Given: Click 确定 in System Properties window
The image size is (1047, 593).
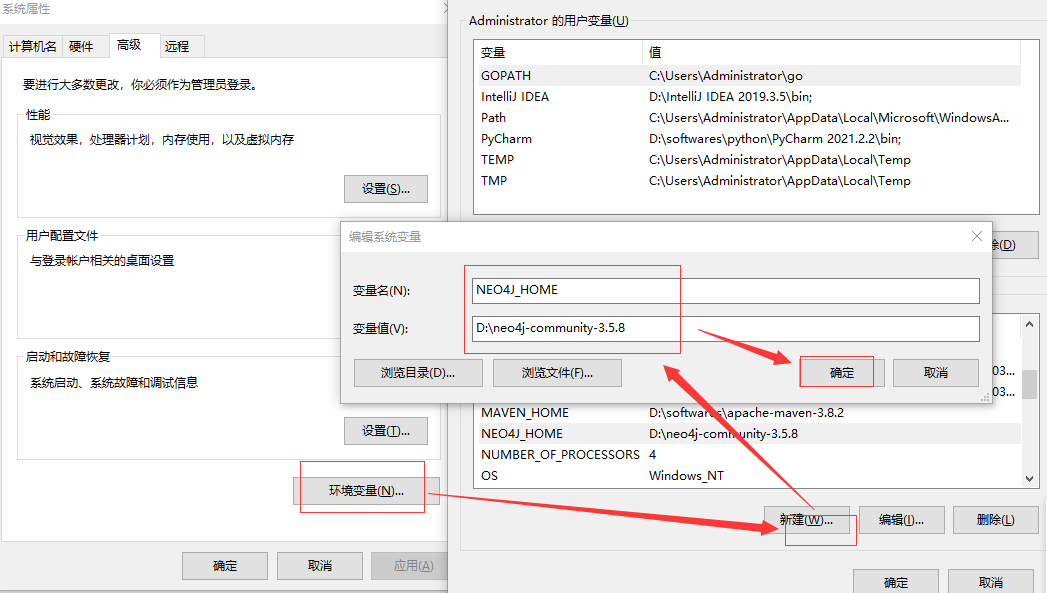Looking at the screenshot, I should coord(224,565).
